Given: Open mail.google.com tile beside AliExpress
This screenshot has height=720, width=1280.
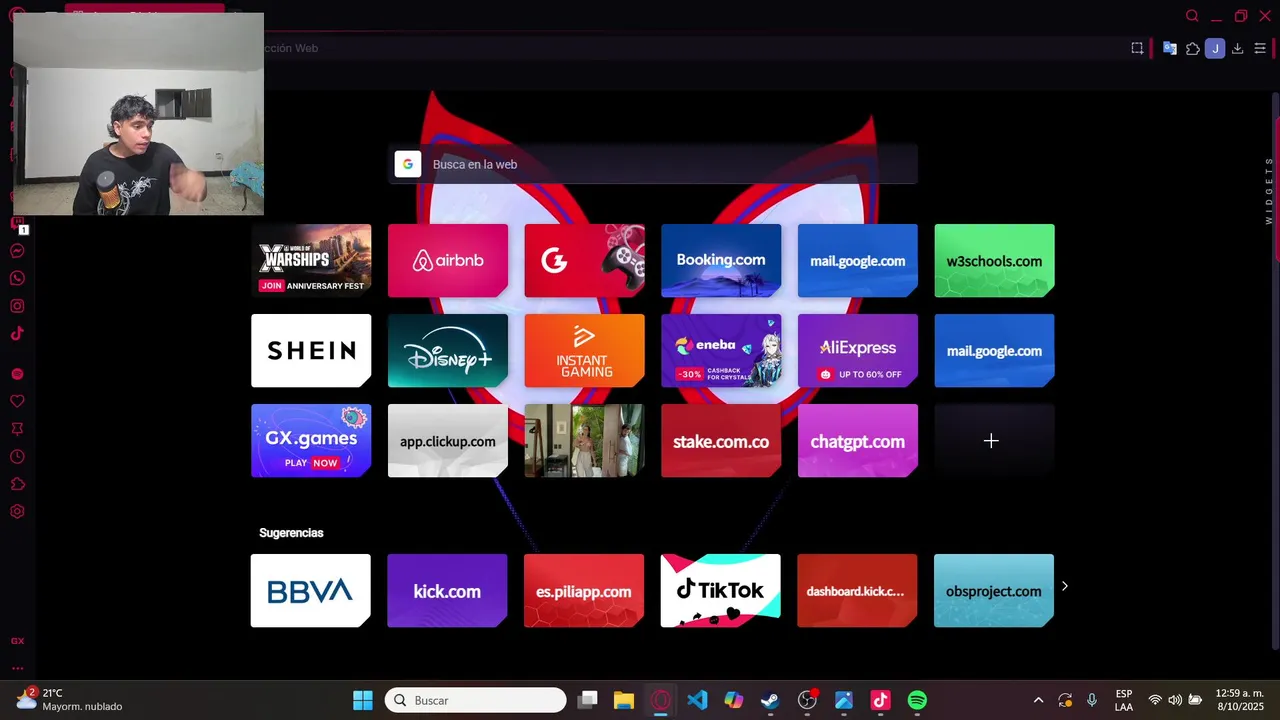Looking at the screenshot, I should coord(994,350).
